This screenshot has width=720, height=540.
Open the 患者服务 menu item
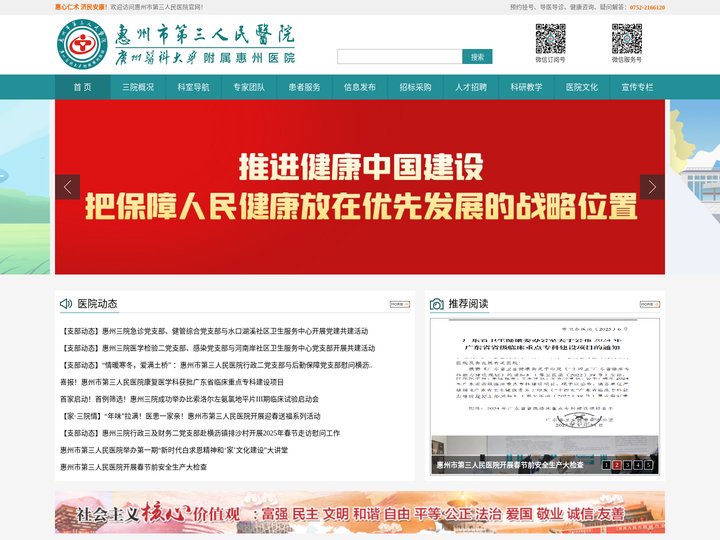(304, 87)
